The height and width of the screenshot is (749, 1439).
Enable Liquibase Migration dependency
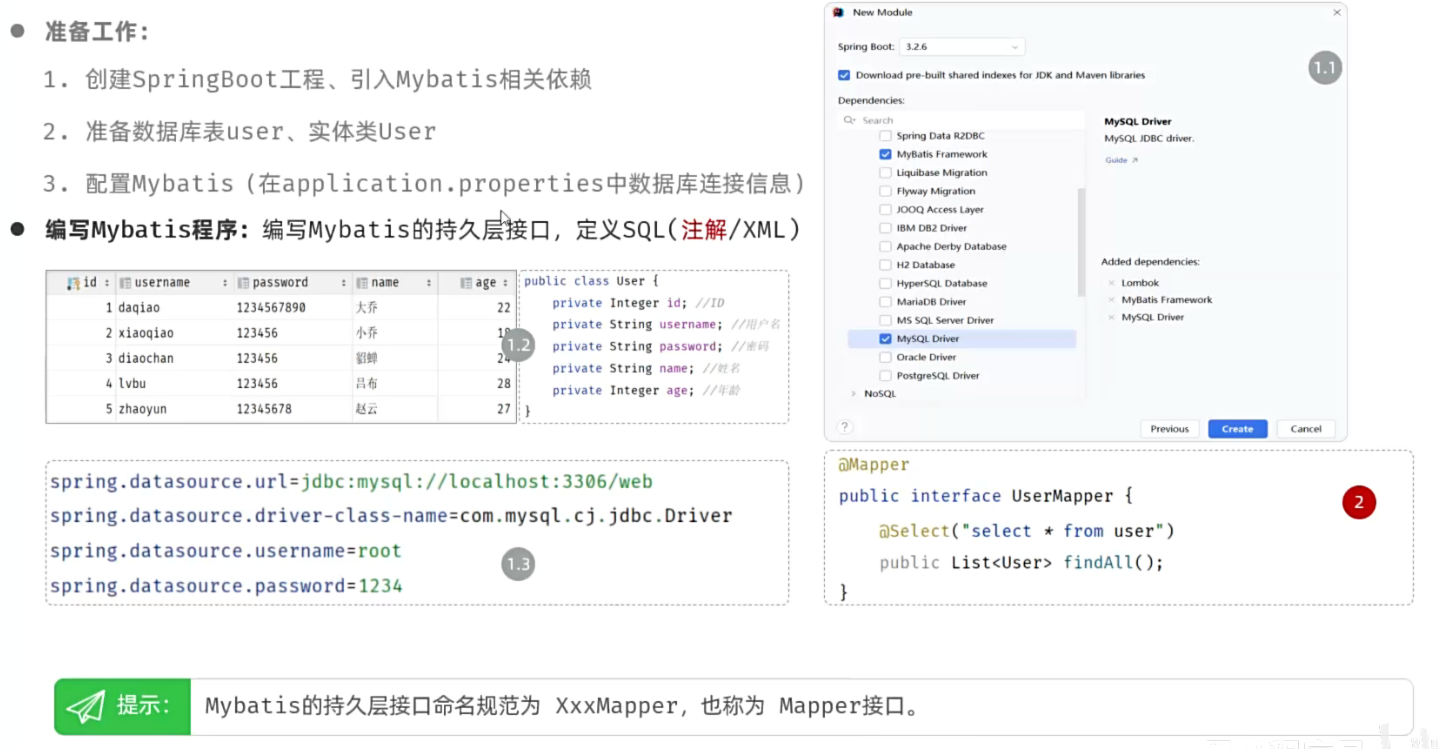(885, 173)
